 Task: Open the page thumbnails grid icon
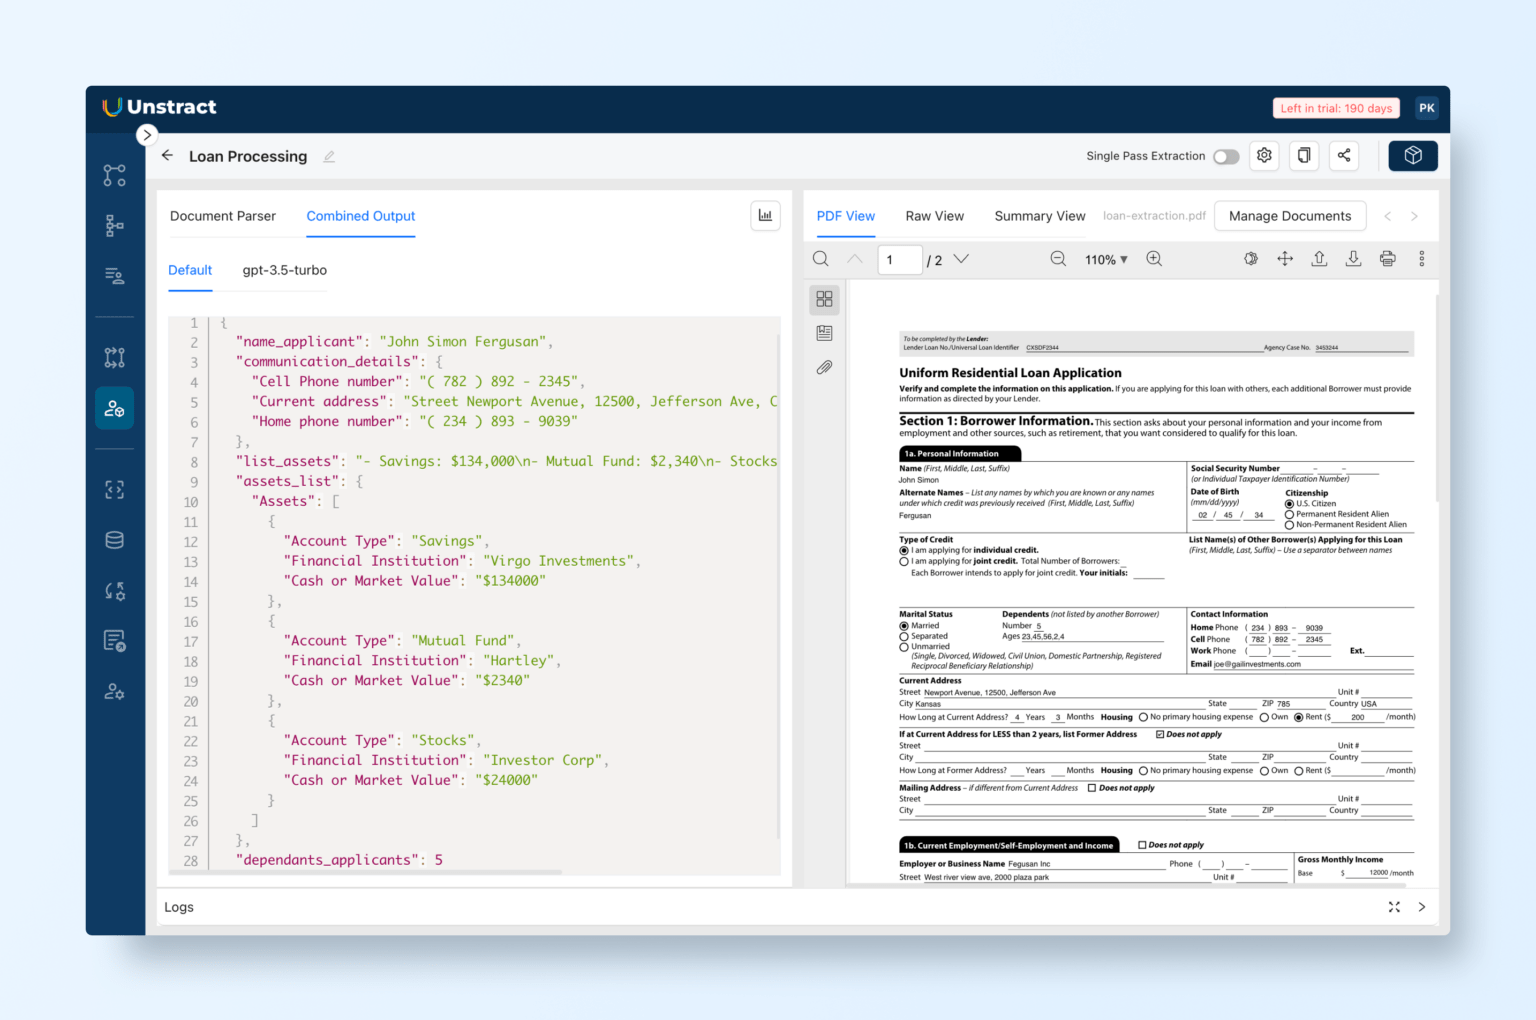824,298
